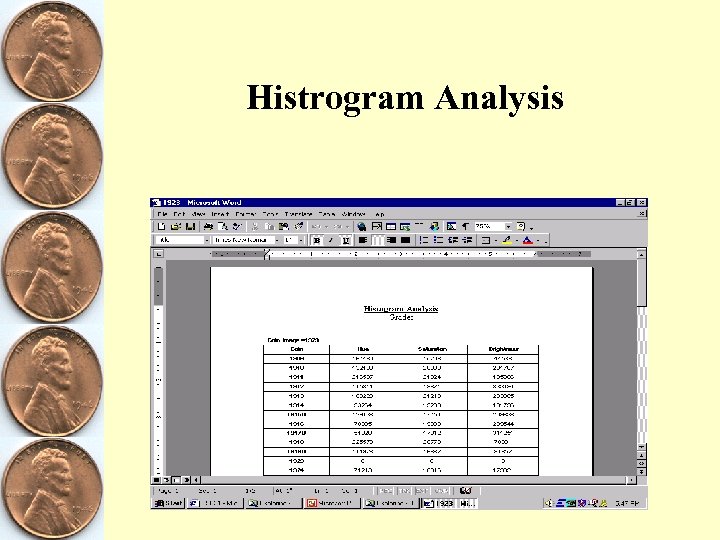Open the Font Size dropdown

point(301,240)
